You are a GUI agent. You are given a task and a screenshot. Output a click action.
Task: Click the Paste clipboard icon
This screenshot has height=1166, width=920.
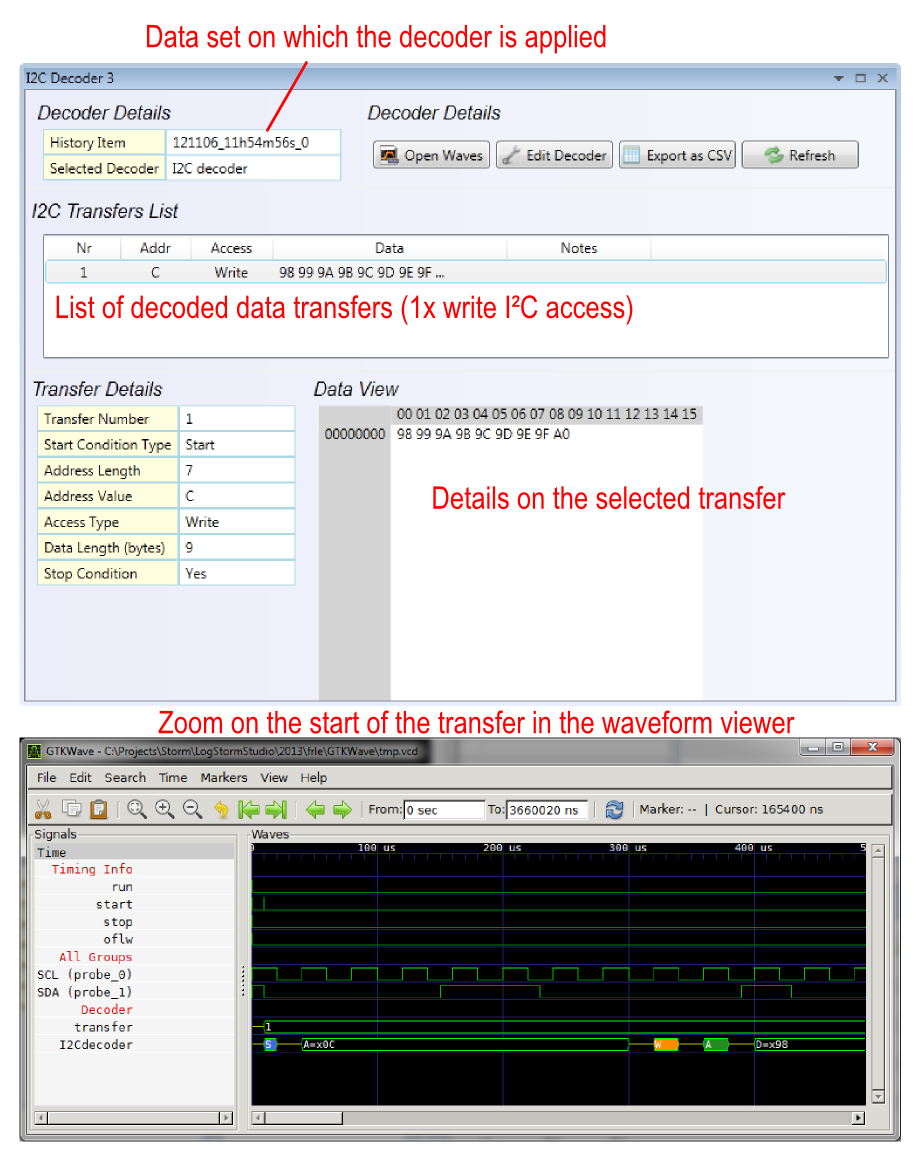99,809
